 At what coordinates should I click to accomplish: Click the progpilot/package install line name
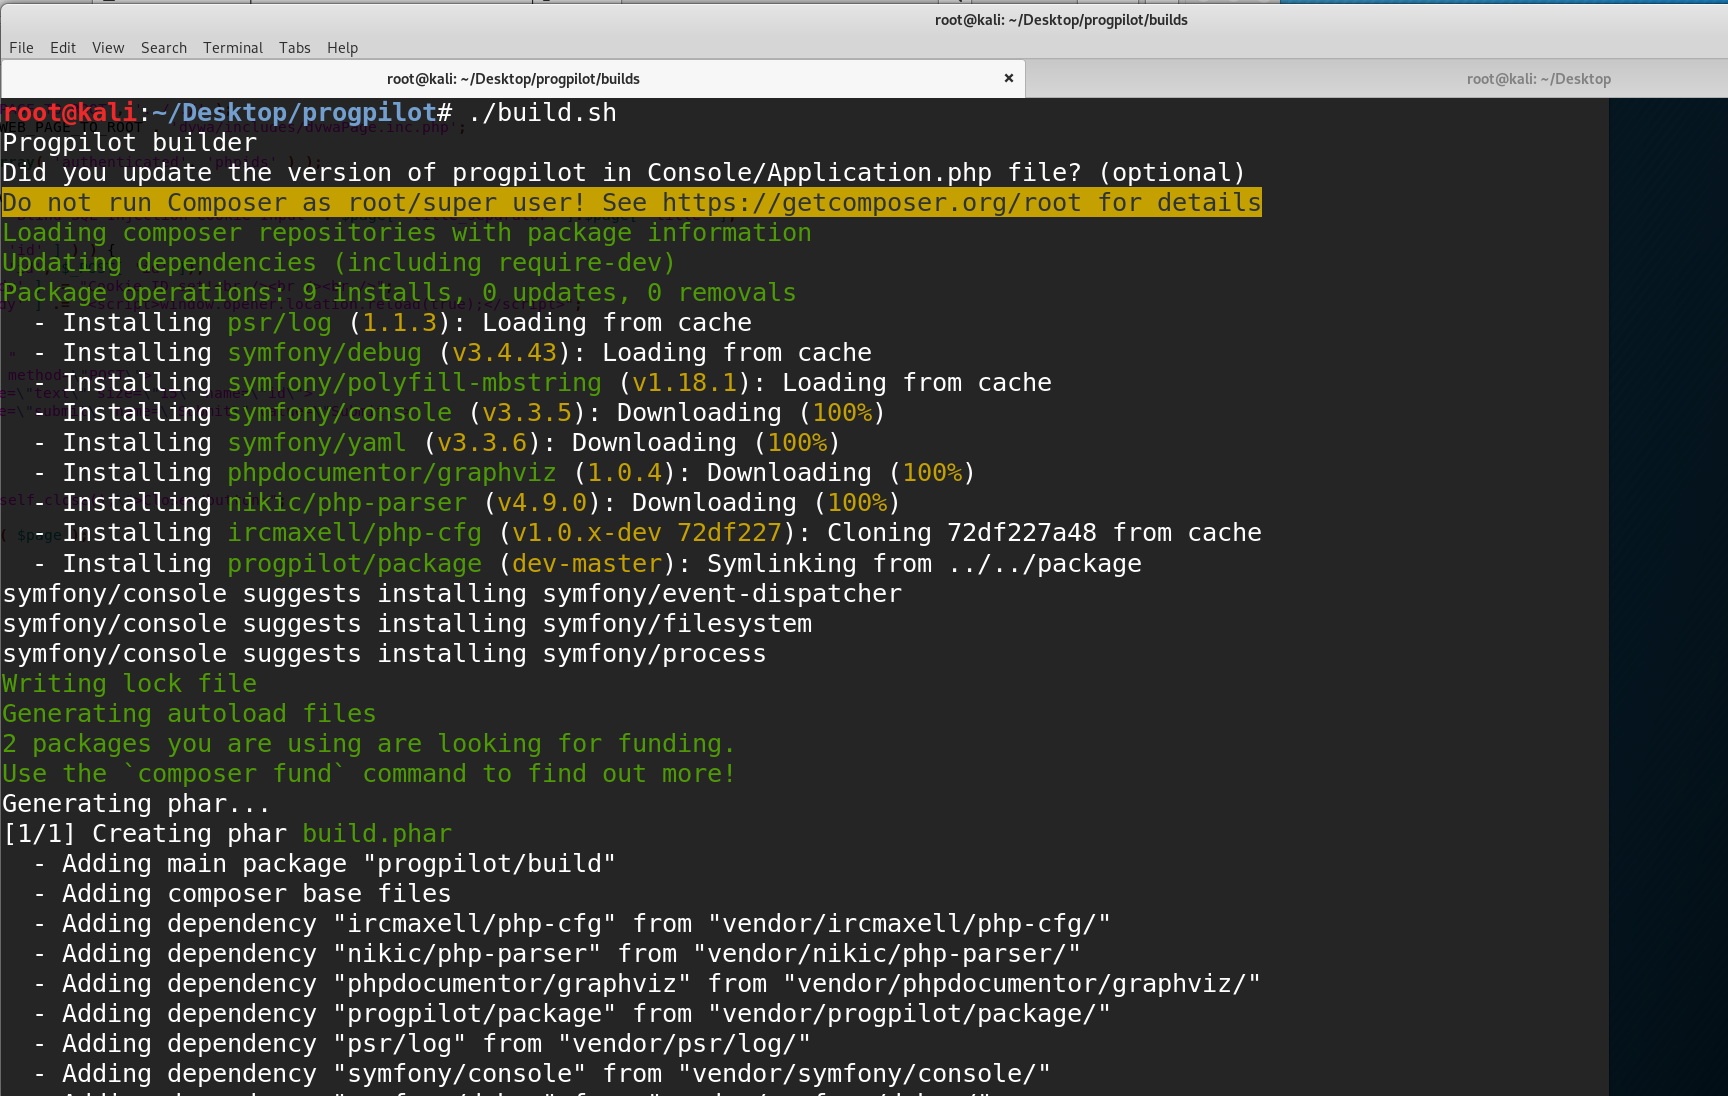coord(354,564)
